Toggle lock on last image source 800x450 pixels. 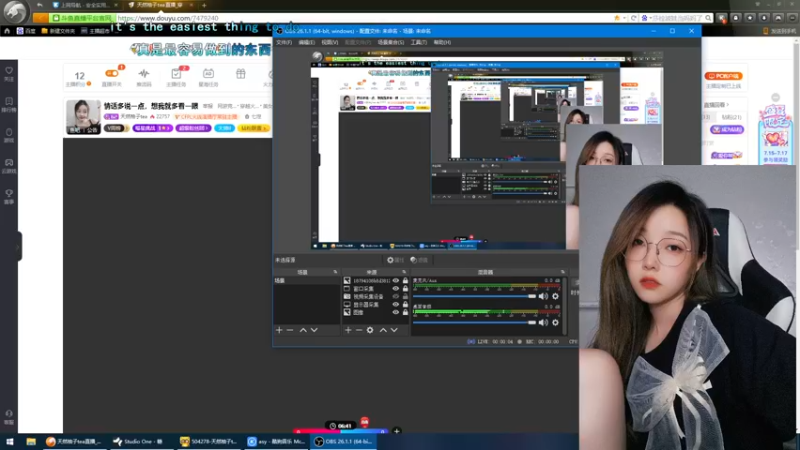point(405,312)
